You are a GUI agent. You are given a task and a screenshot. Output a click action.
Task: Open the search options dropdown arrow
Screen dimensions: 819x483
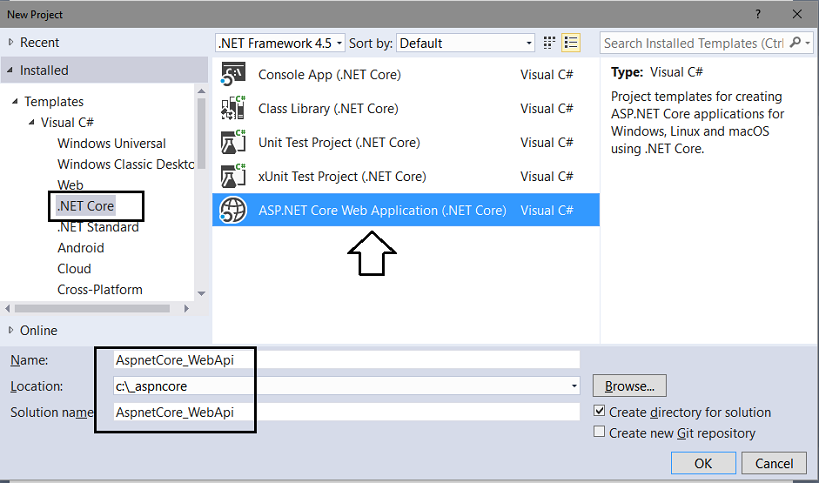coord(808,43)
